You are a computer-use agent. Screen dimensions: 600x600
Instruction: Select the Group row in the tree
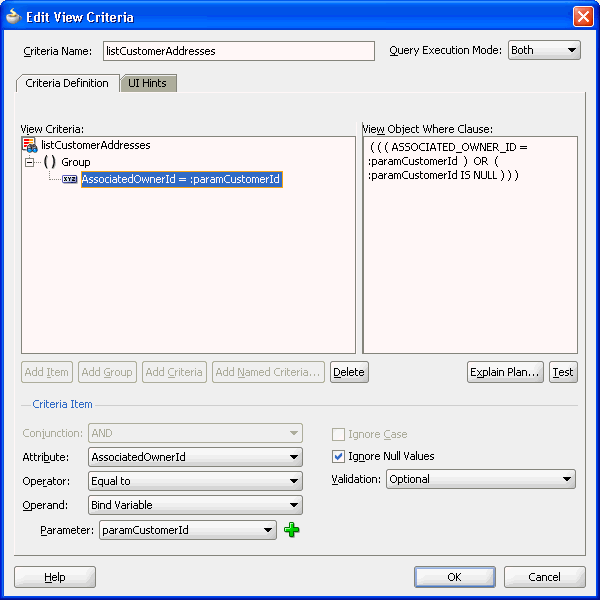[76, 162]
